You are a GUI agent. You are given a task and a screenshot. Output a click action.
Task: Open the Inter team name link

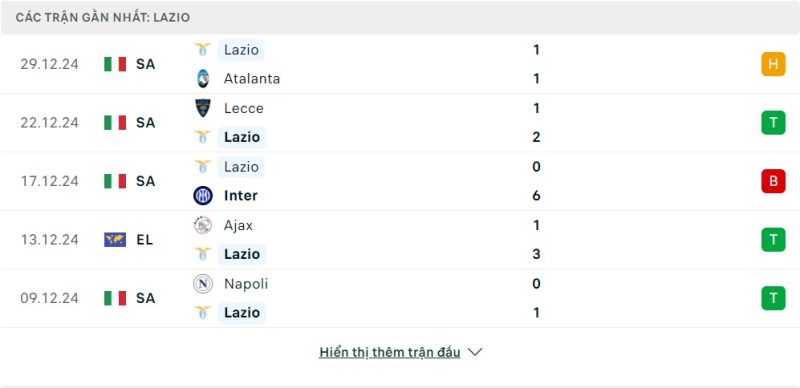click(x=241, y=196)
